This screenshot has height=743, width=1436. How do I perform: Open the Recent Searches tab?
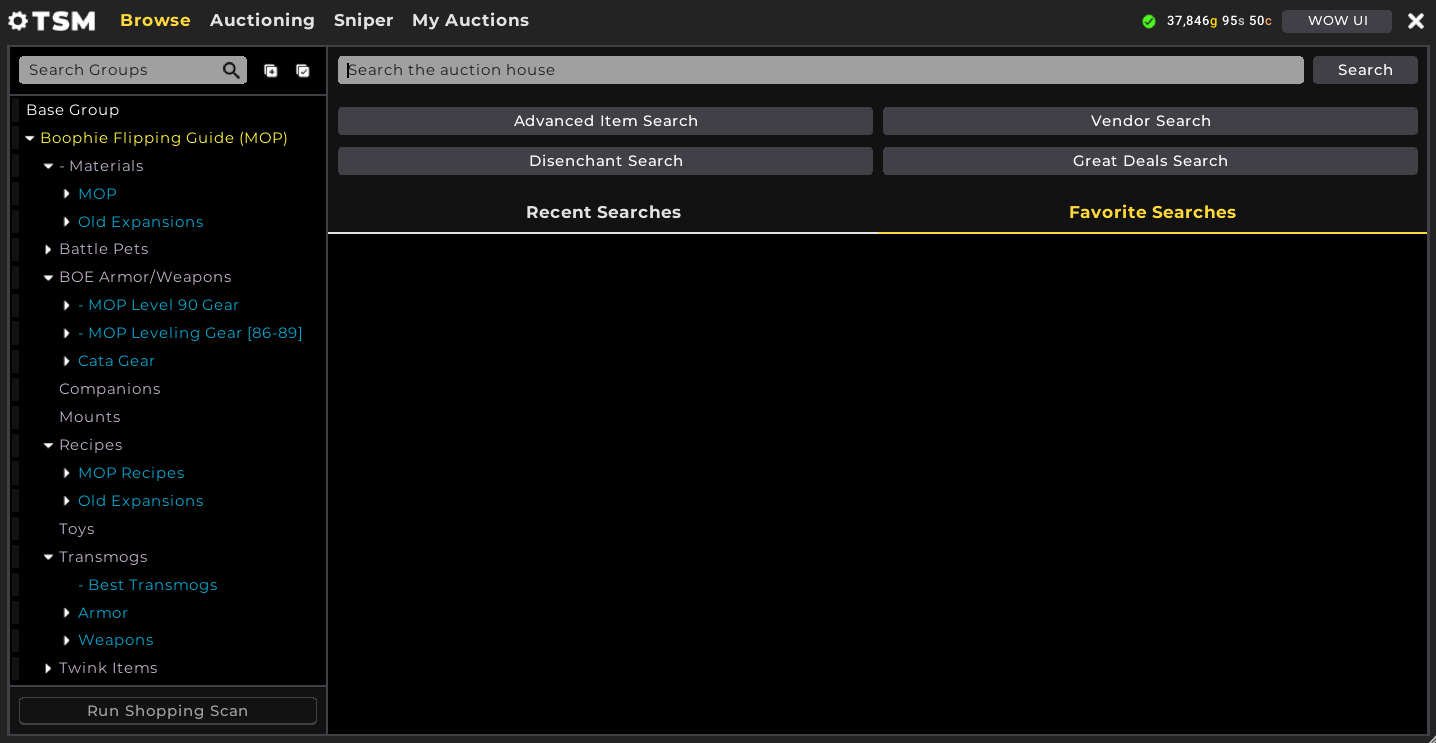(x=603, y=212)
